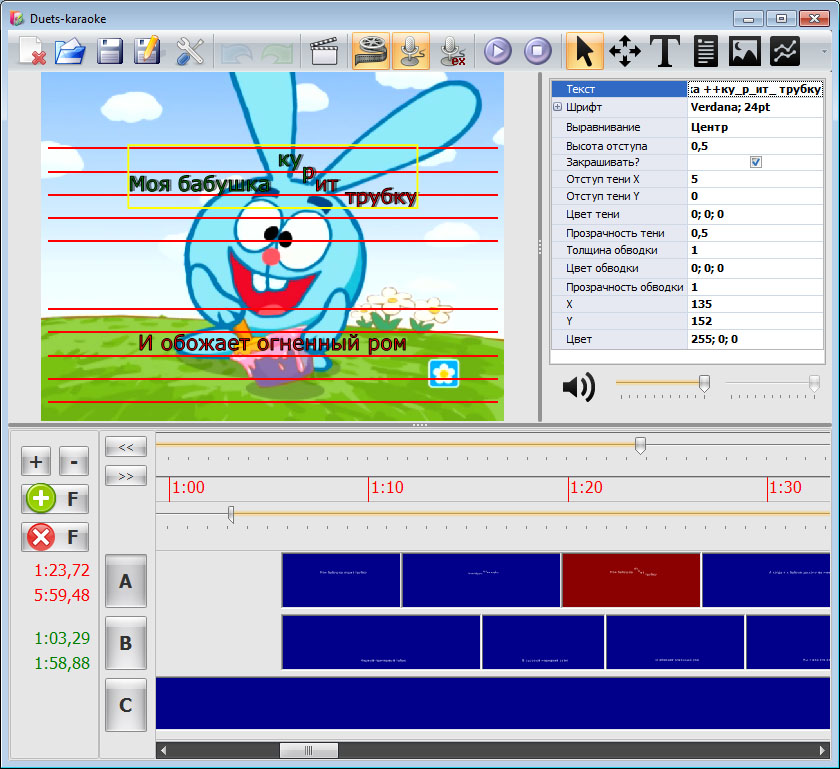Open a project with the folder icon
Screen dimensions: 840x769
coord(70,50)
